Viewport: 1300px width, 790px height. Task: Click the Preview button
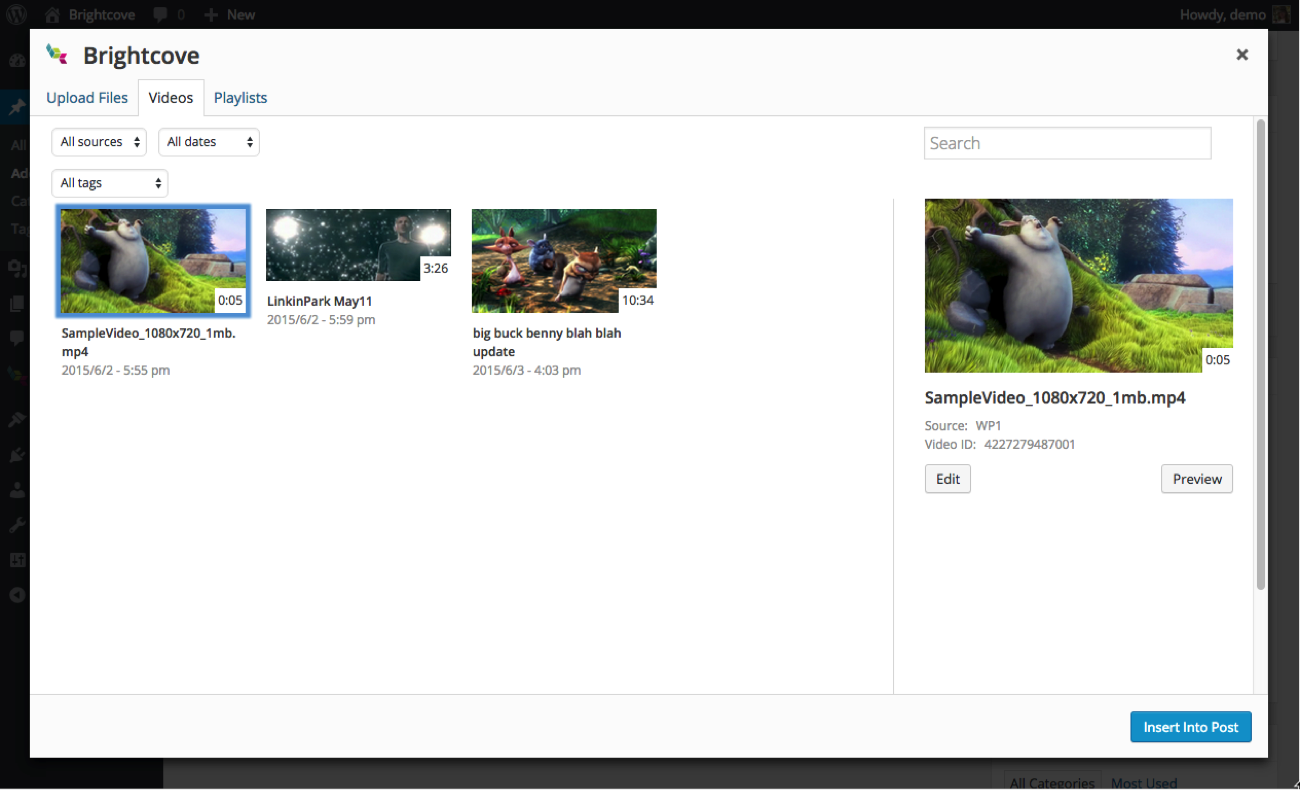pos(1197,479)
